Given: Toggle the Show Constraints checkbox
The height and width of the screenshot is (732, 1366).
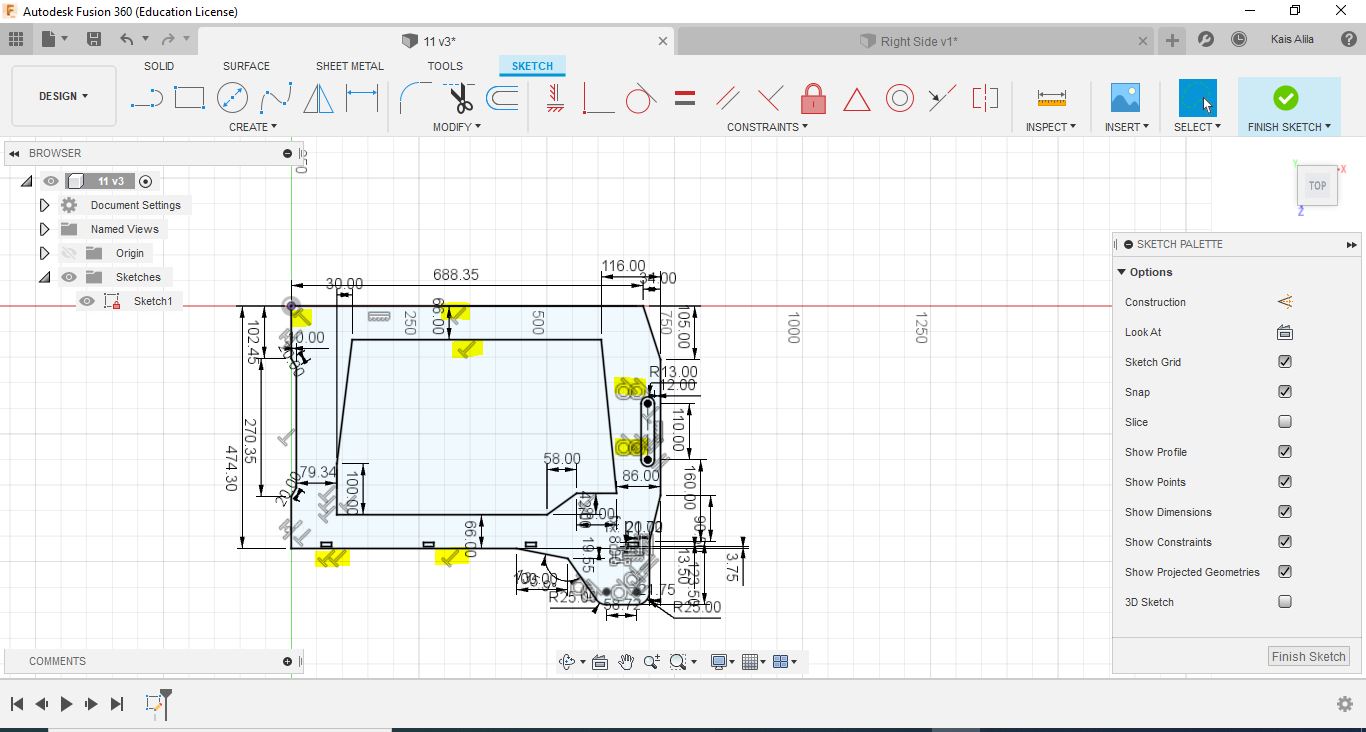Looking at the screenshot, I should [x=1285, y=542].
